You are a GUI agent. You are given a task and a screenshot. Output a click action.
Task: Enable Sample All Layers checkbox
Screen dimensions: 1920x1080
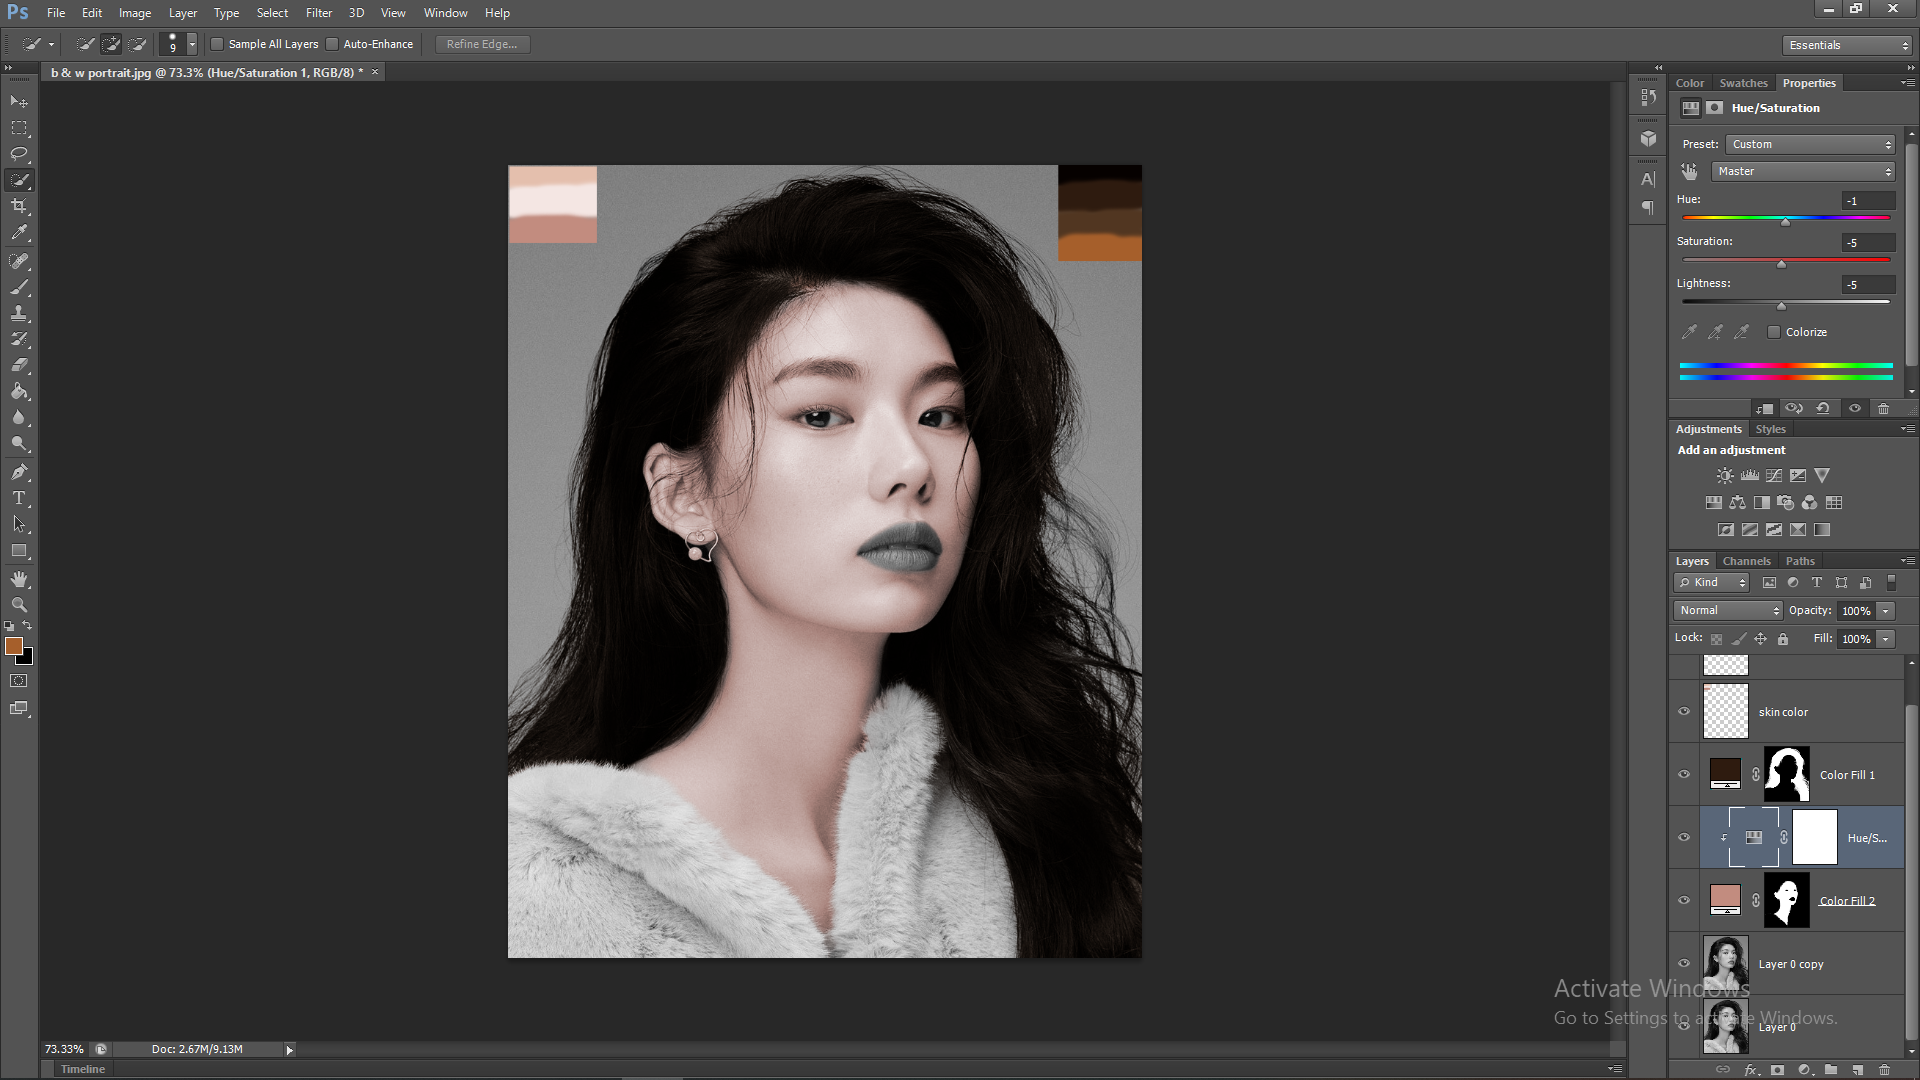[x=217, y=44]
